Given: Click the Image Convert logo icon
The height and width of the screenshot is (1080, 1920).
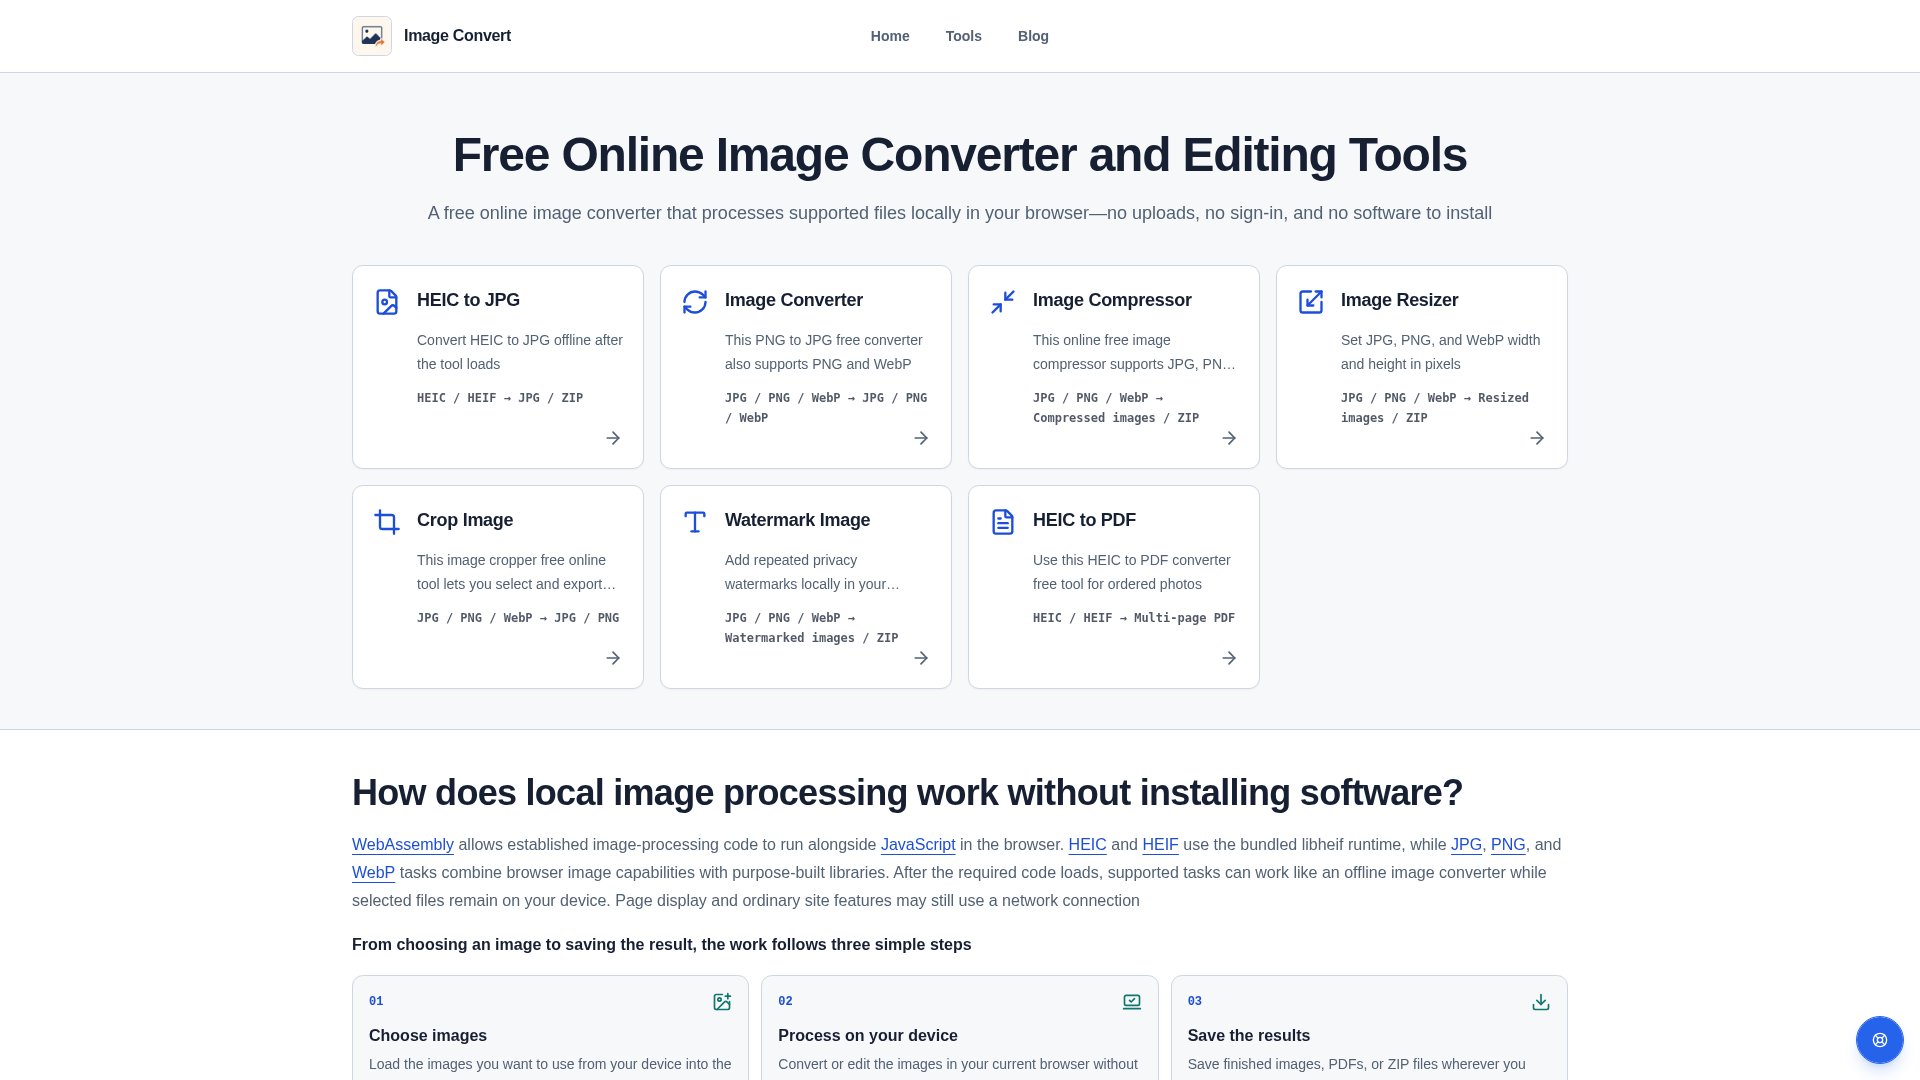Looking at the screenshot, I should [372, 36].
